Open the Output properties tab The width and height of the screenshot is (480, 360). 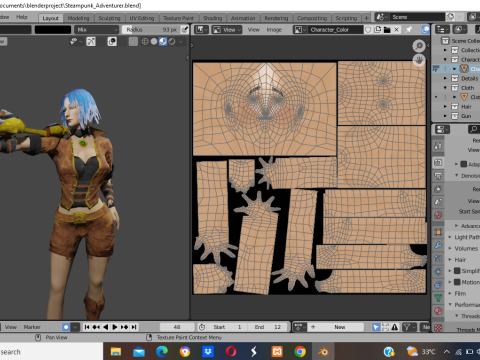[x=438, y=176]
